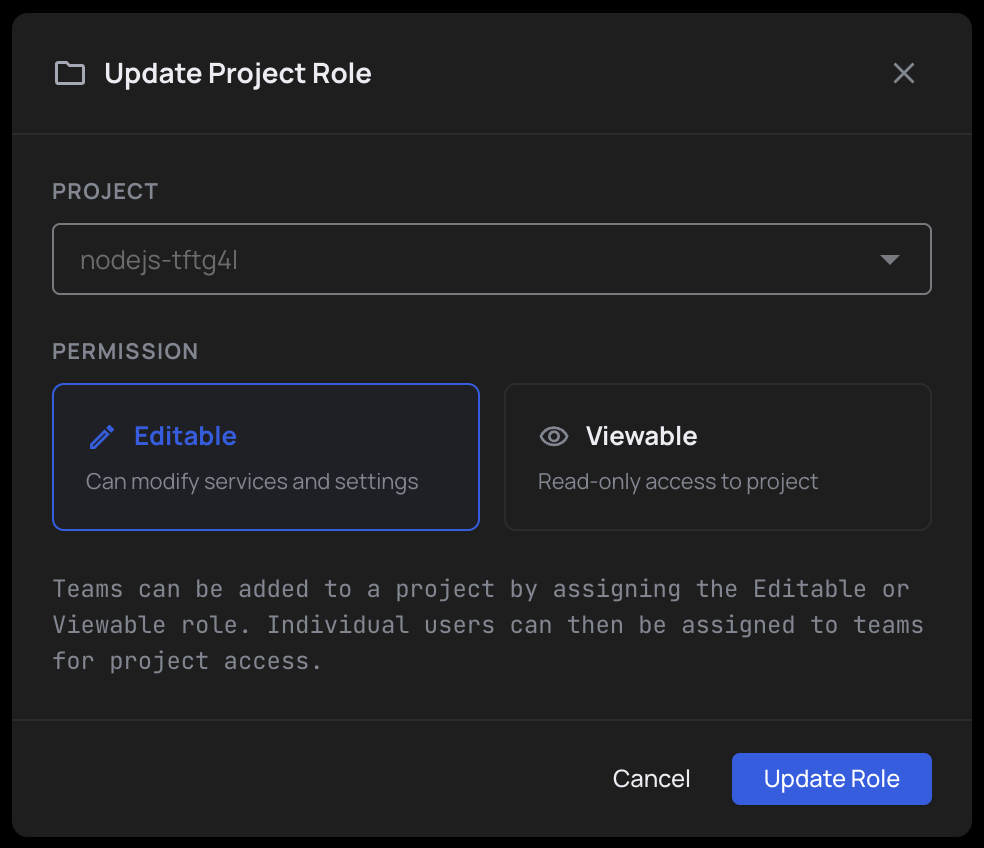Select the Viewable permission card
The height and width of the screenshot is (848, 984).
point(718,457)
